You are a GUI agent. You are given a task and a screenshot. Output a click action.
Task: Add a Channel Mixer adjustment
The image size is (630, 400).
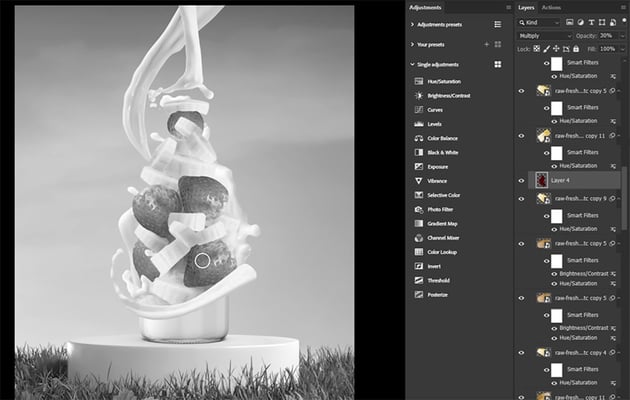(x=437, y=238)
